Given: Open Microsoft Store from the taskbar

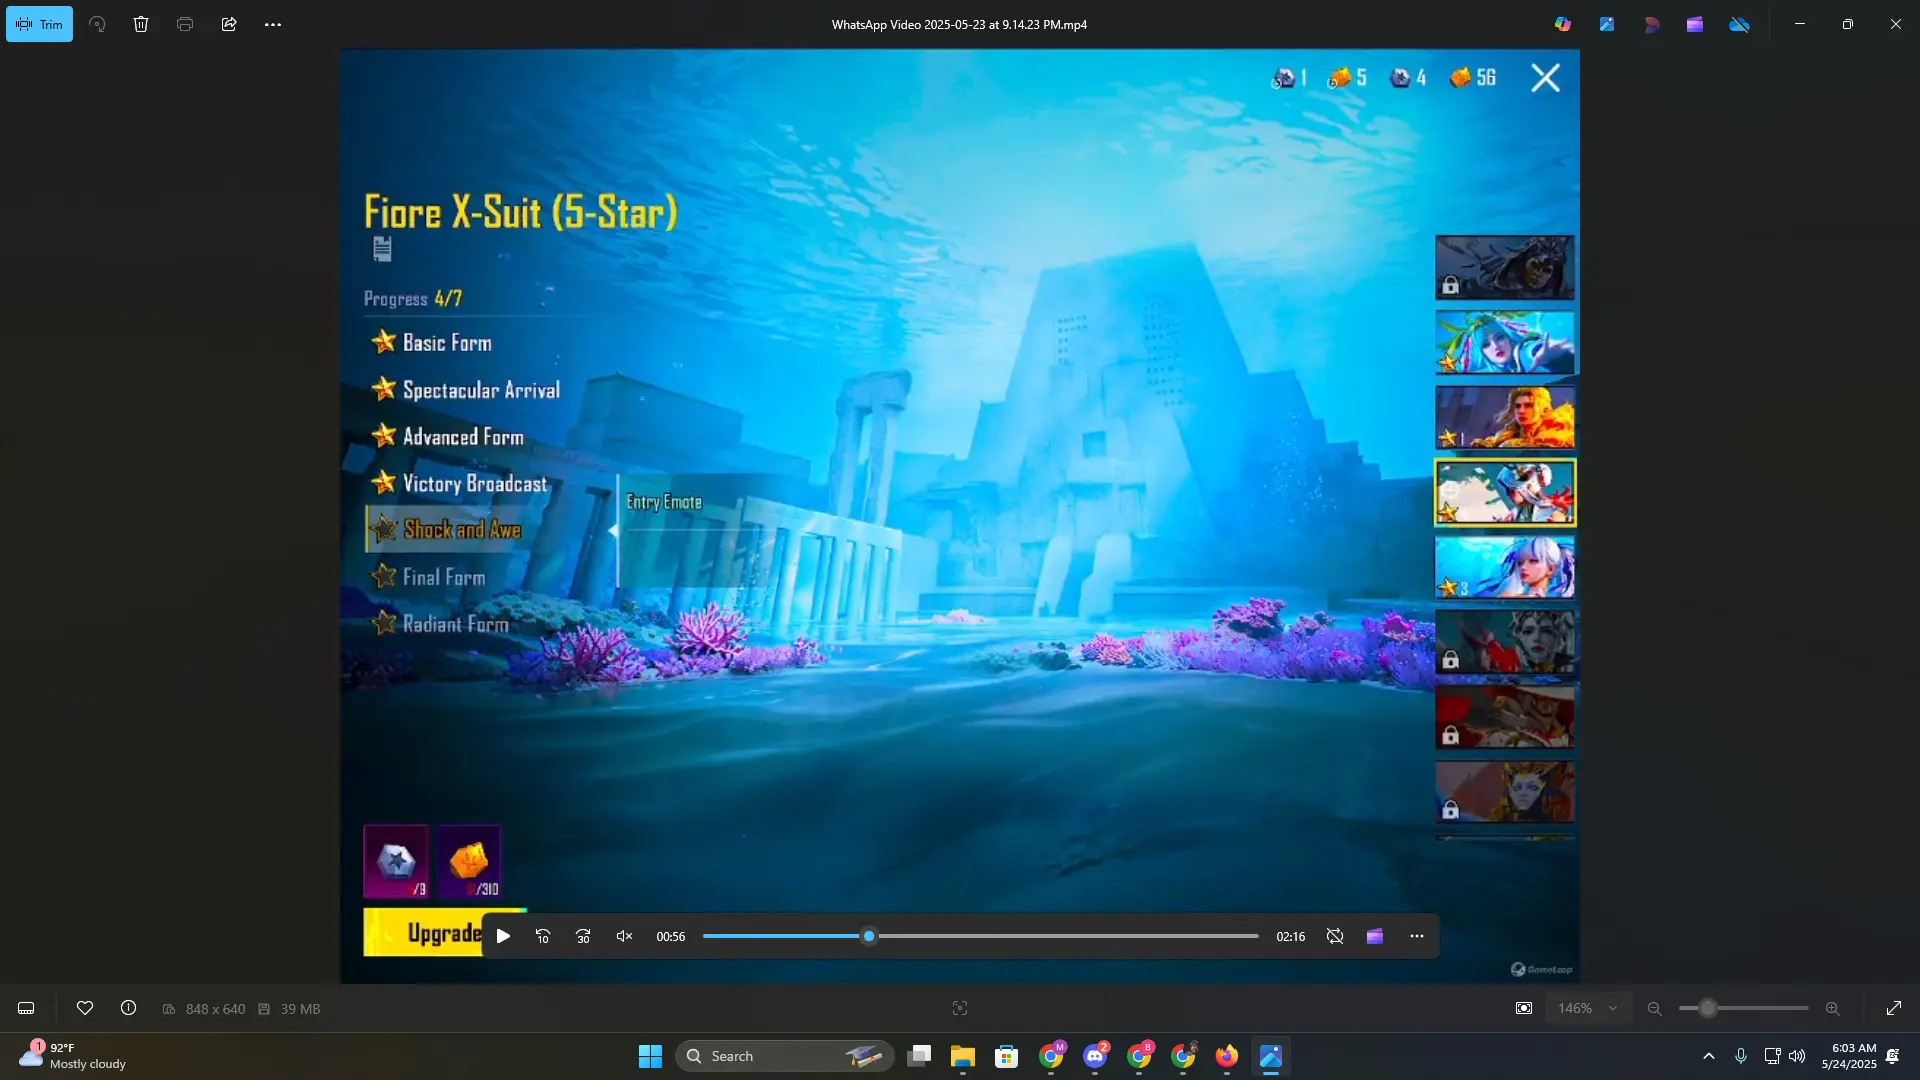Looking at the screenshot, I should (x=1007, y=1056).
